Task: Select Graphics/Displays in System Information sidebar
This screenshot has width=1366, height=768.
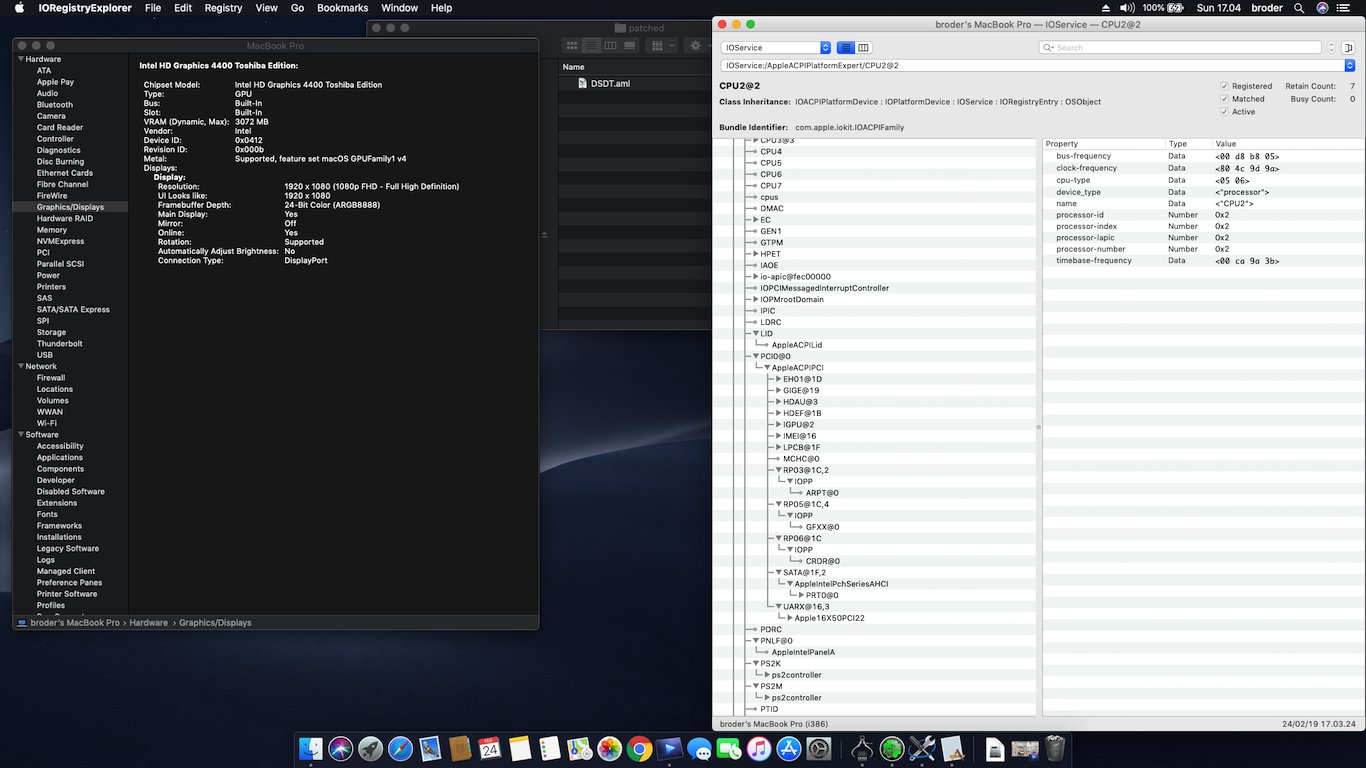Action: point(70,207)
